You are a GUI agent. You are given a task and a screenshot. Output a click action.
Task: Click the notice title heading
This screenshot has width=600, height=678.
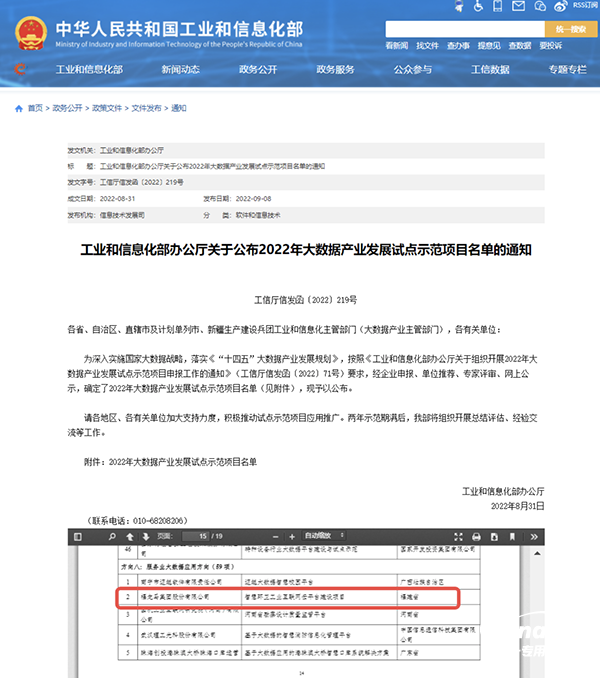(x=306, y=250)
